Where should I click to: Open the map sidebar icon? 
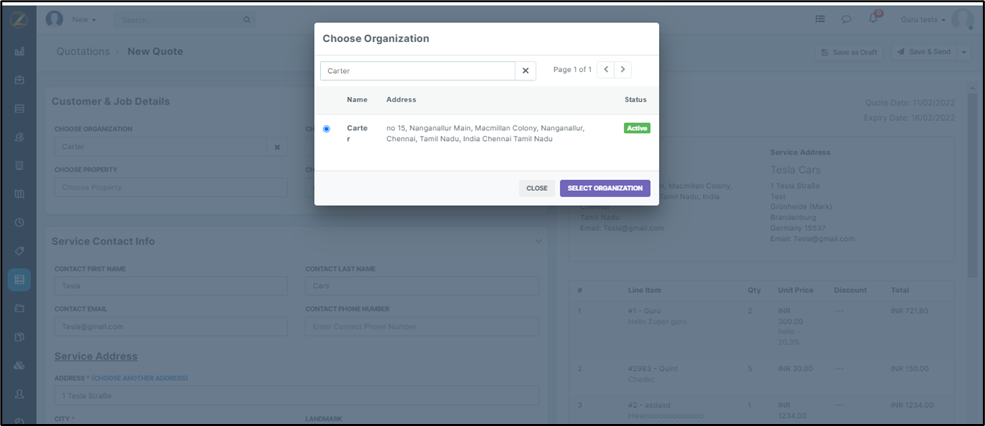click(x=19, y=194)
